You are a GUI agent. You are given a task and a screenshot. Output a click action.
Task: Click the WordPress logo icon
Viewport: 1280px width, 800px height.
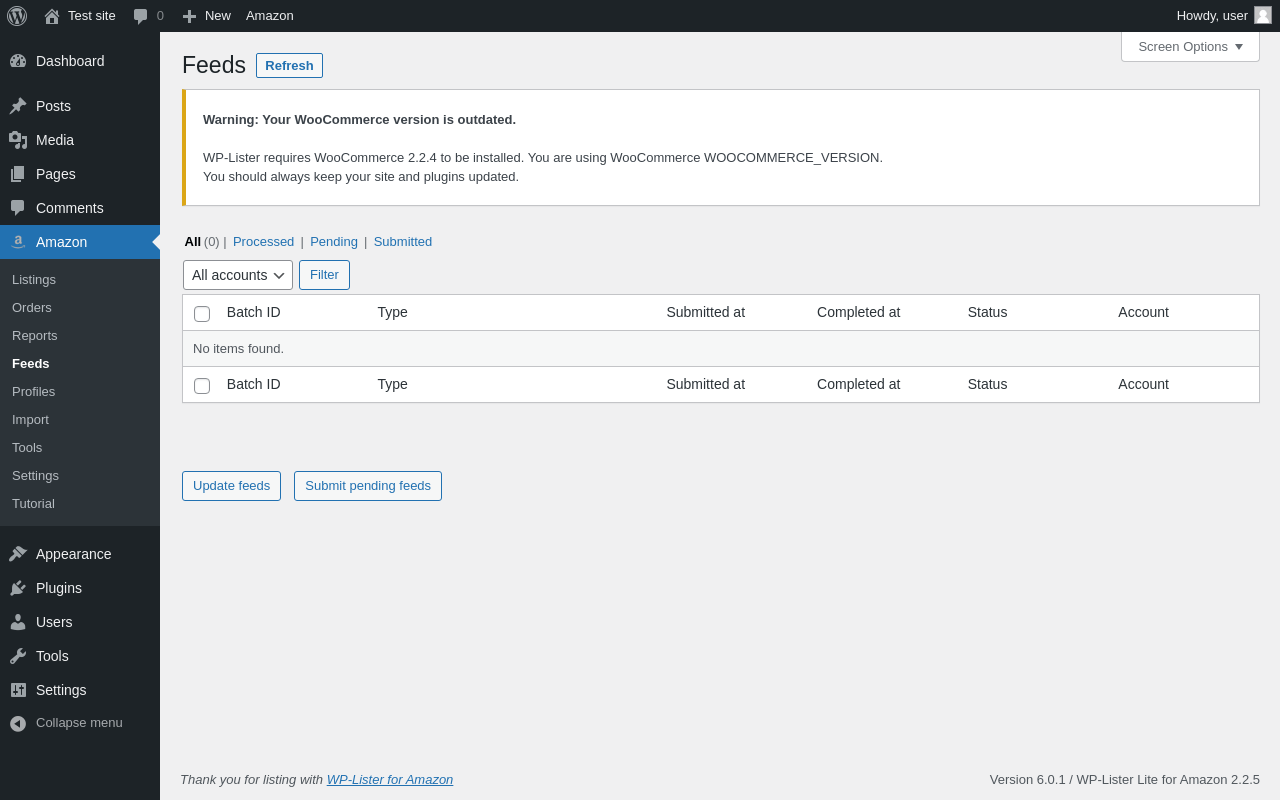(x=17, y=16)
